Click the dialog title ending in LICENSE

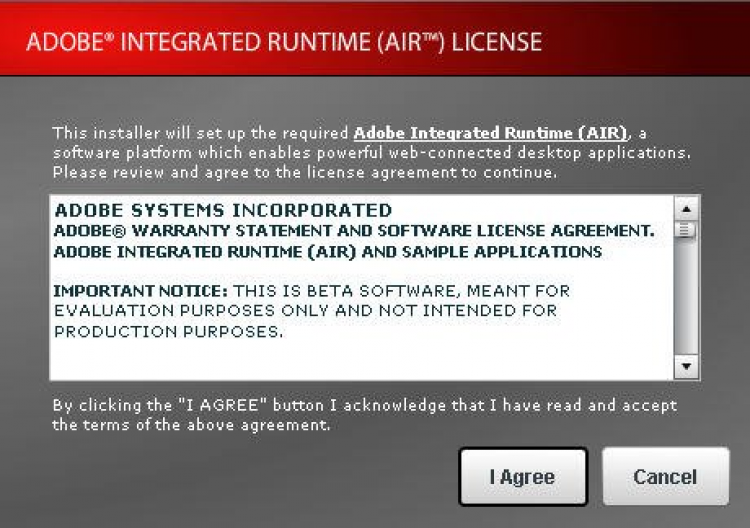[284, 42]
